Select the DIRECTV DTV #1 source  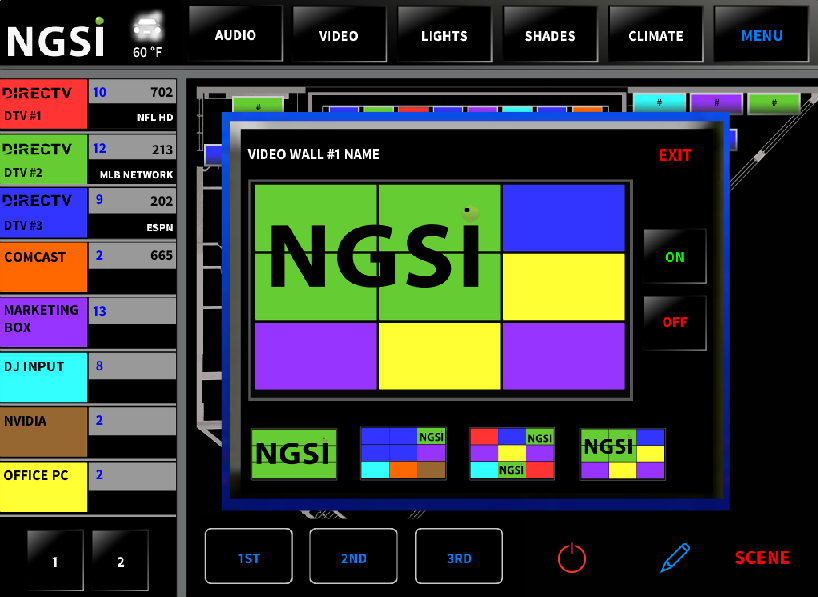point(43,104)
